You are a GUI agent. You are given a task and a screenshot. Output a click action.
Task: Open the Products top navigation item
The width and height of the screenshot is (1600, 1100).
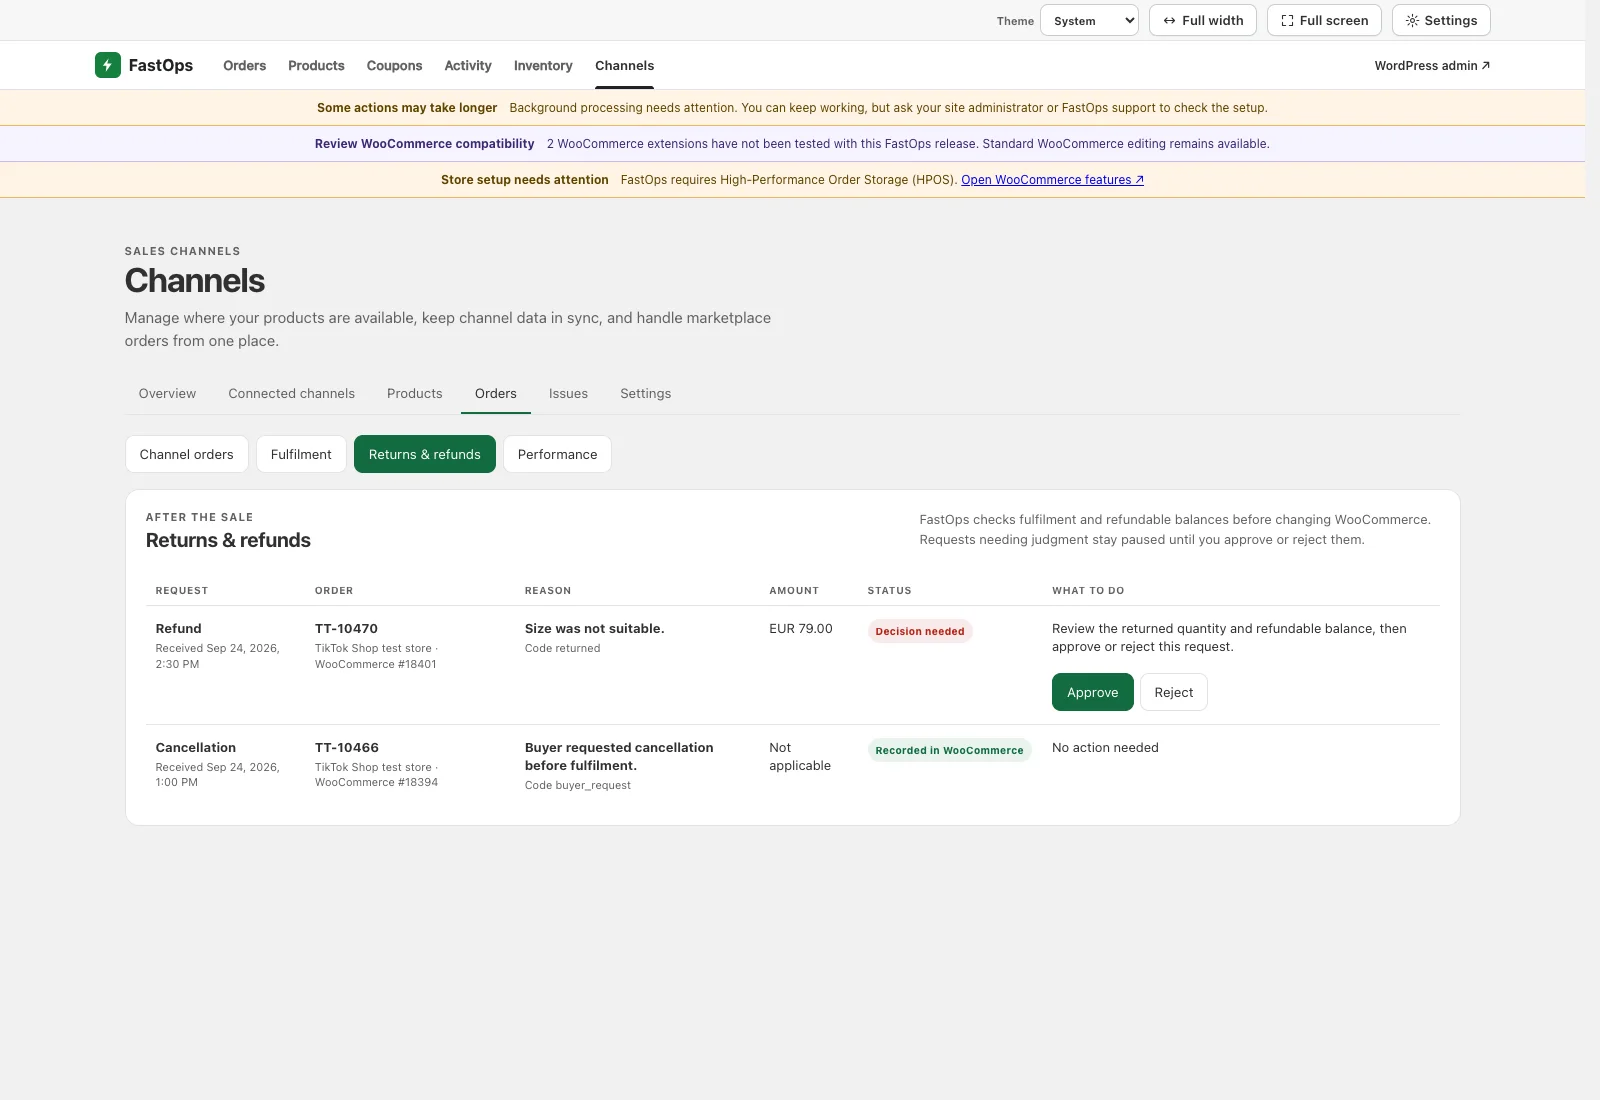coord(316,66)
